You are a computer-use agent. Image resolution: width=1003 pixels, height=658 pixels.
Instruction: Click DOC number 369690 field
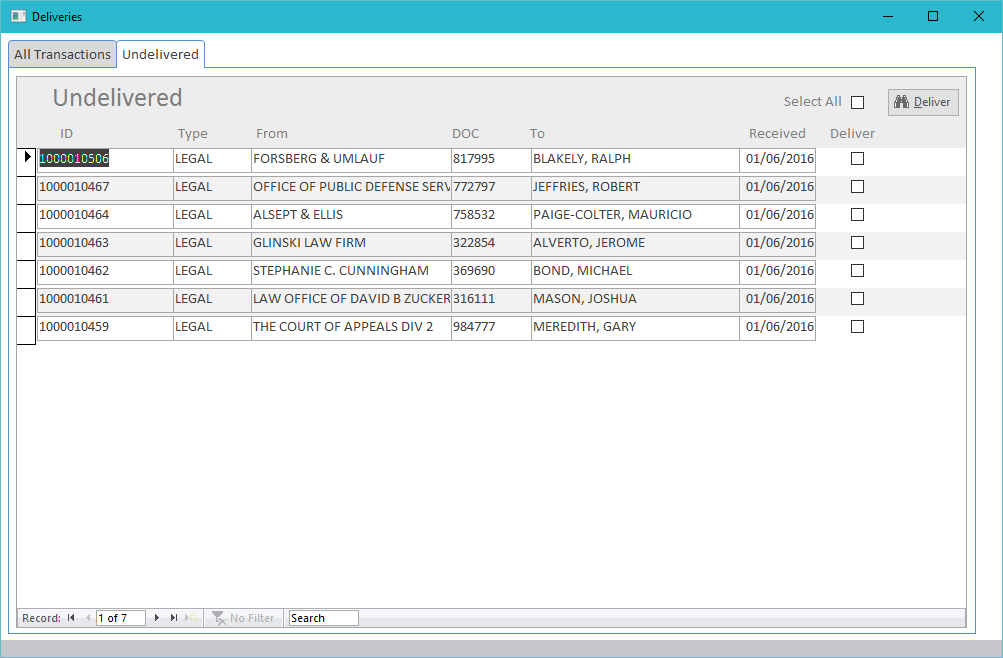pos(490,271)
